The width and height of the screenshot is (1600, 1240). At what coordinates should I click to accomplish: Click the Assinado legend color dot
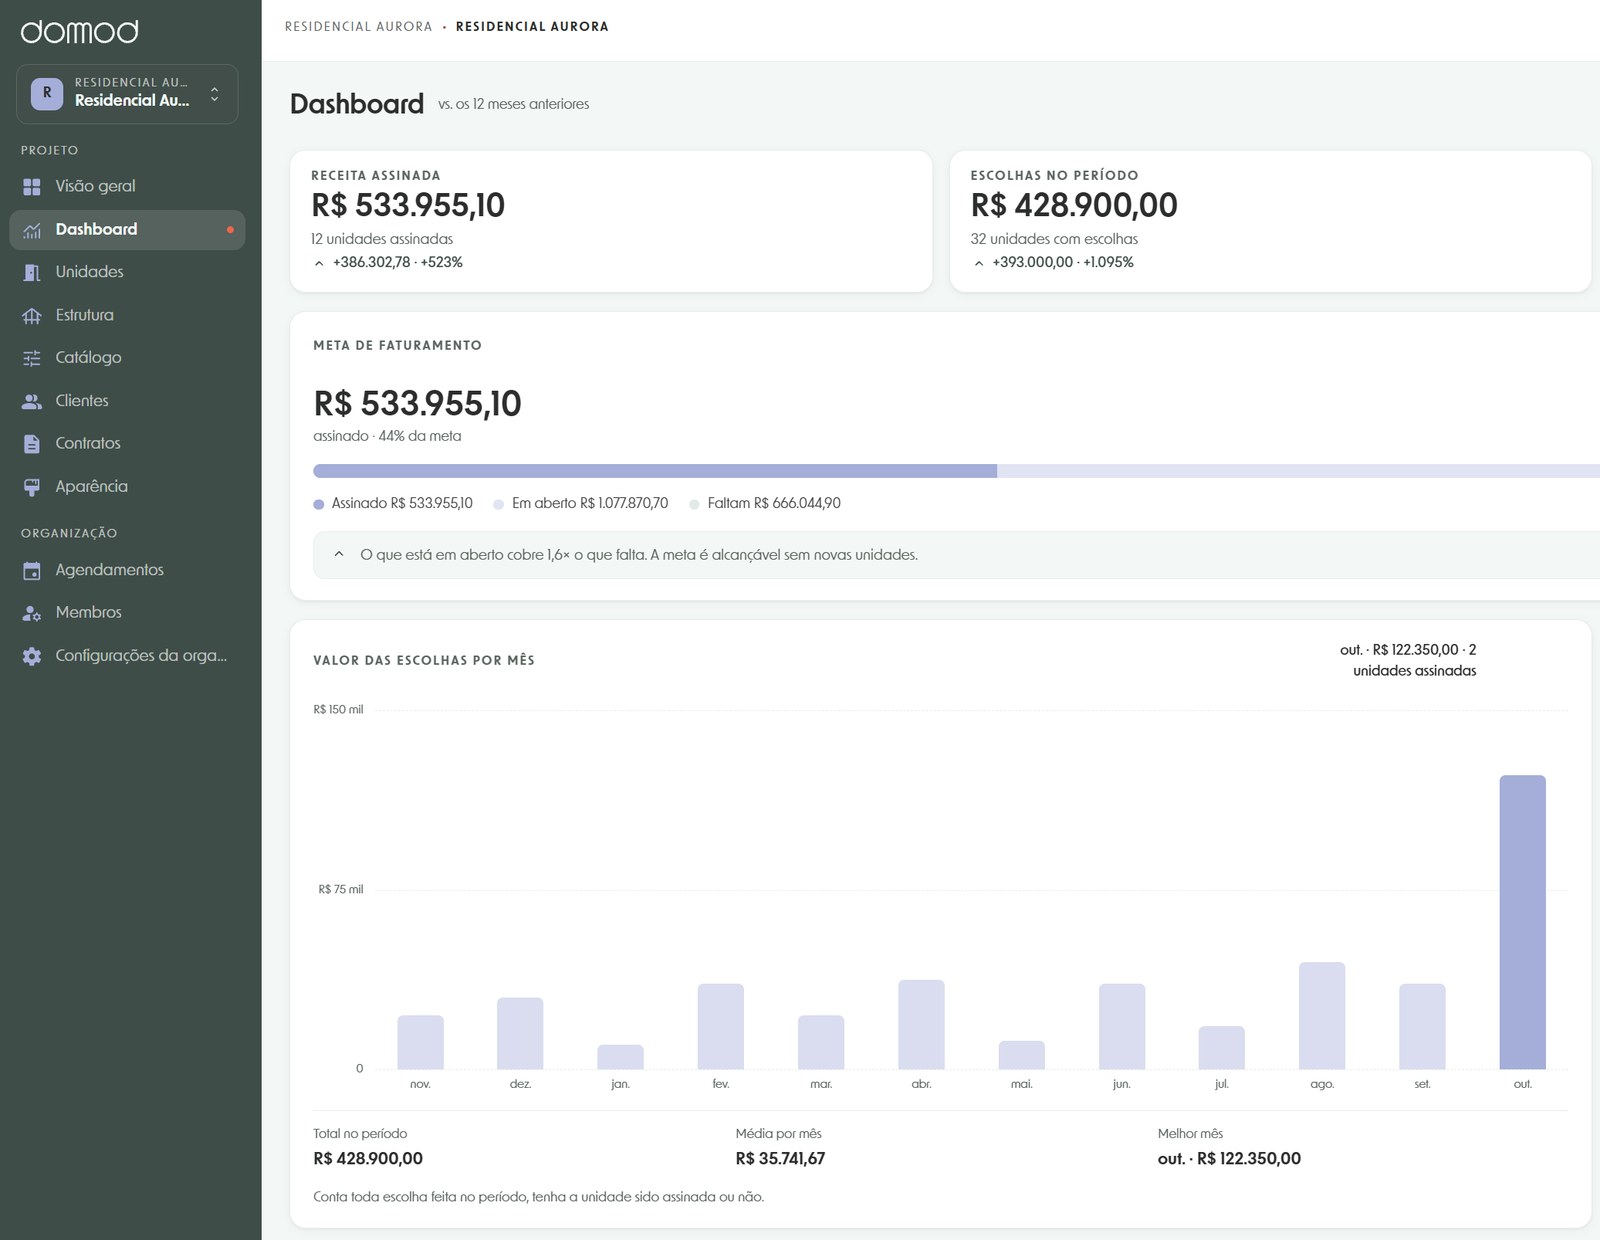[319, 504]
